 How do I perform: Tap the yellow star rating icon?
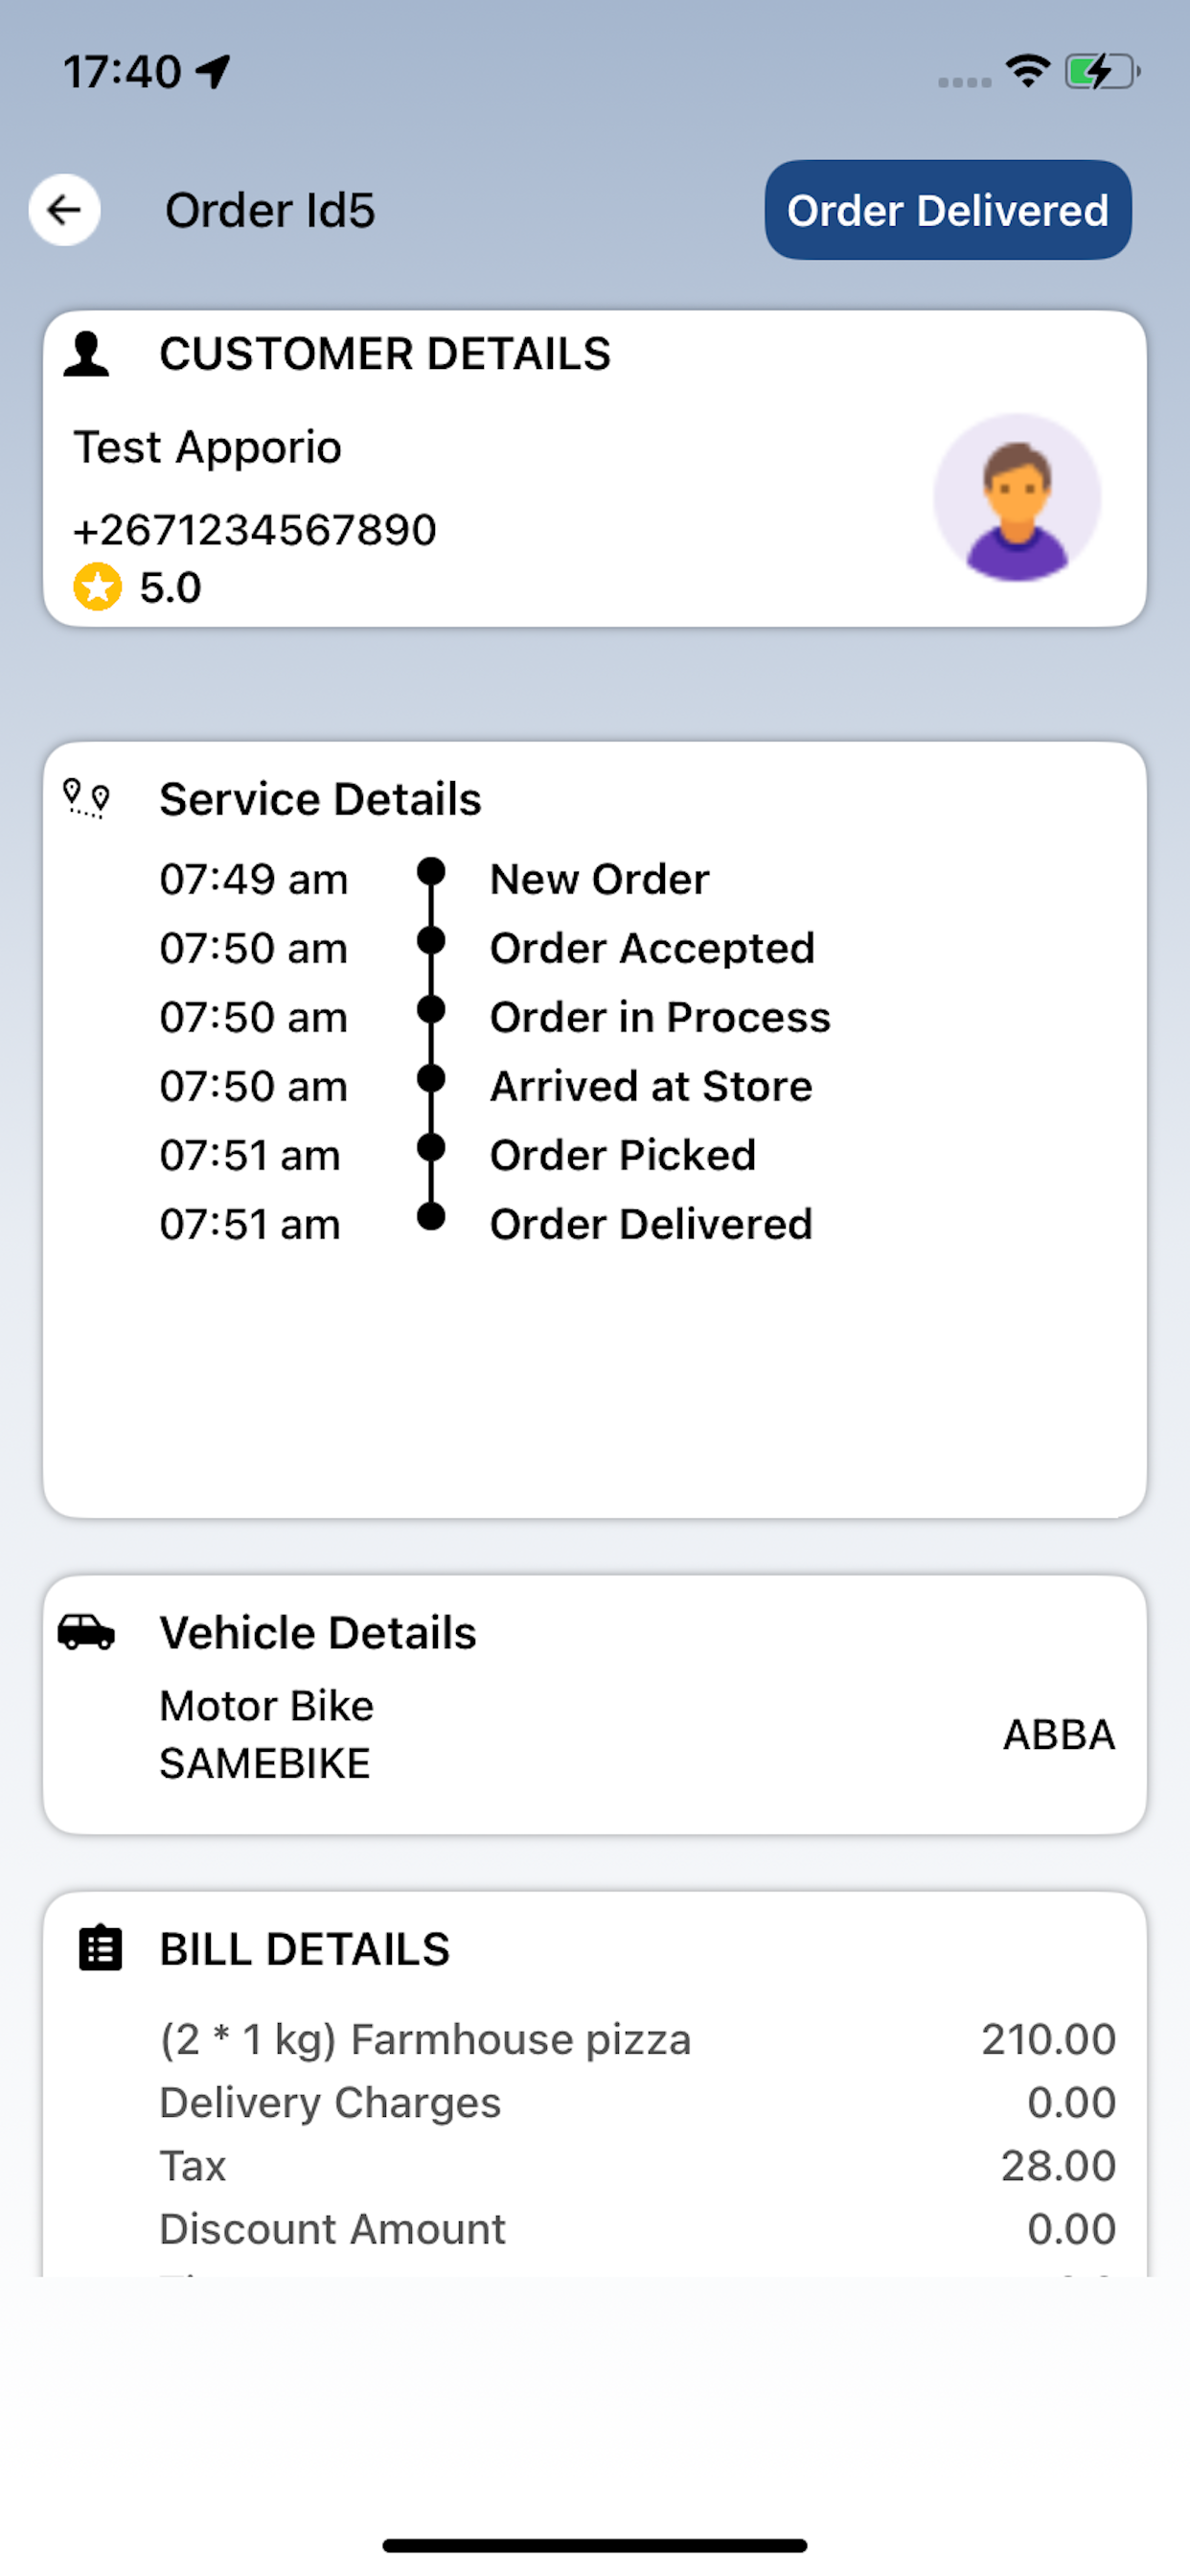pyautogui.click(x=97, y=587)
